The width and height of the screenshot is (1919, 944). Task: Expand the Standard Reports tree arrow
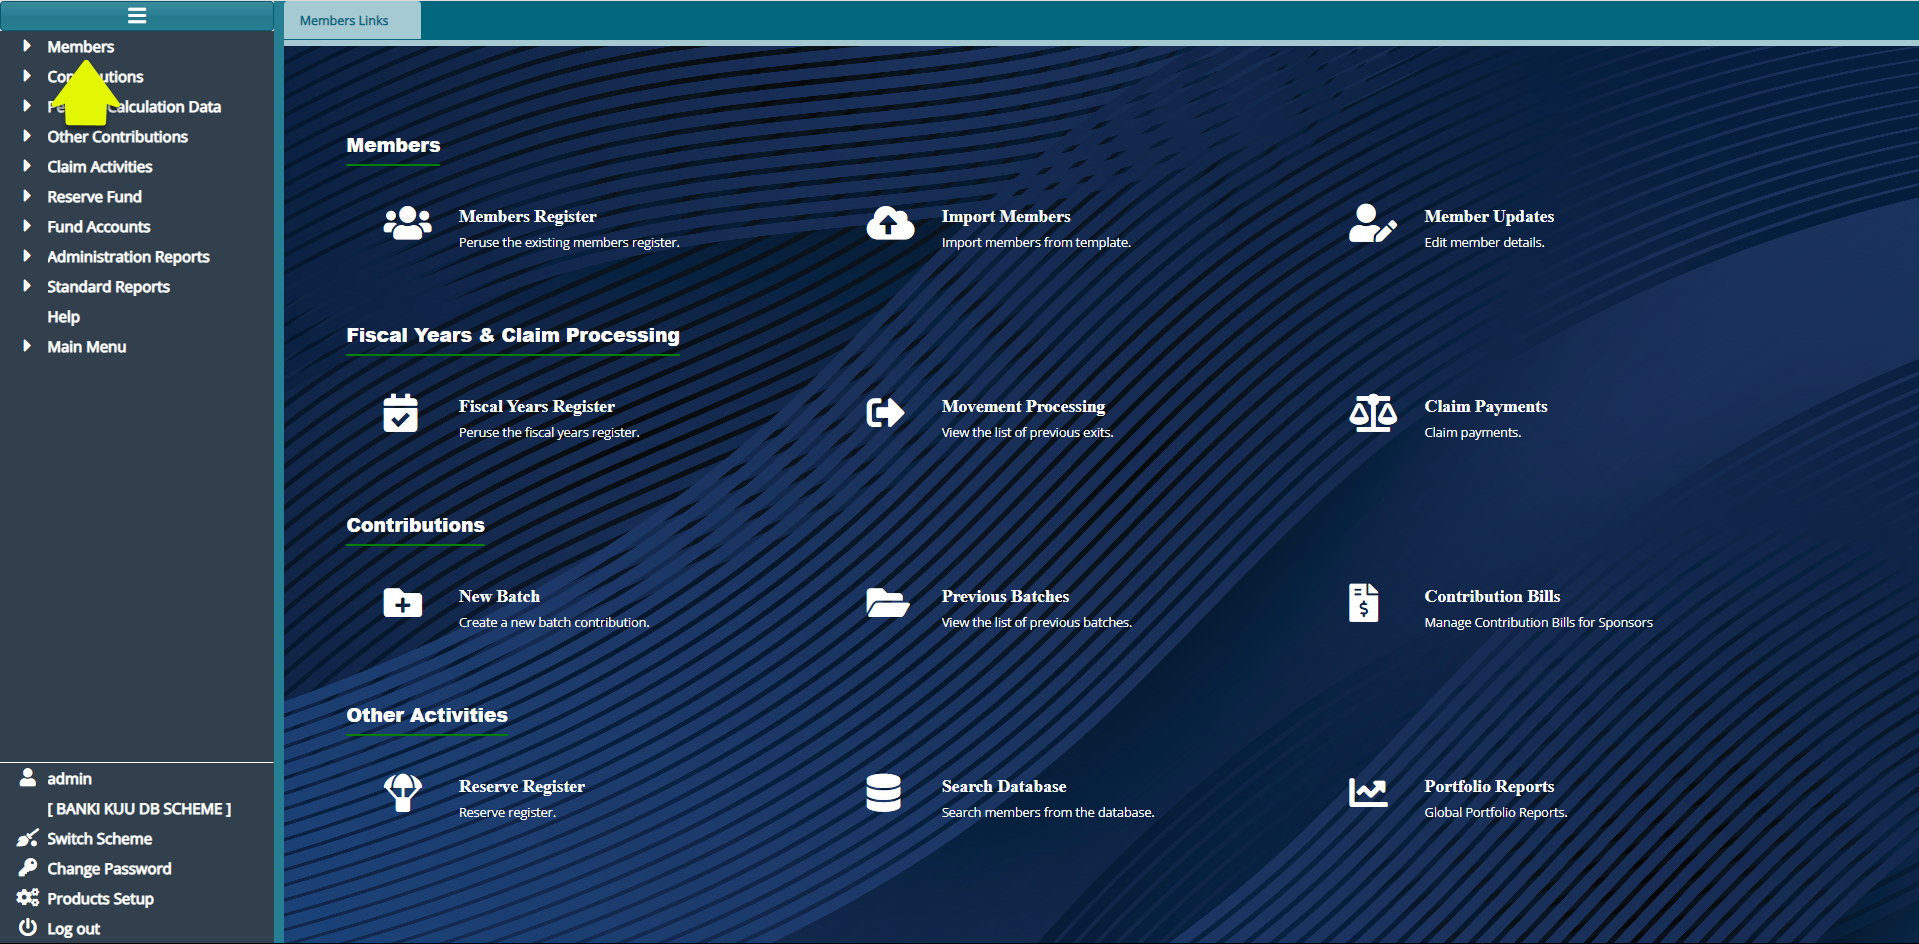(x=27, y=286)
